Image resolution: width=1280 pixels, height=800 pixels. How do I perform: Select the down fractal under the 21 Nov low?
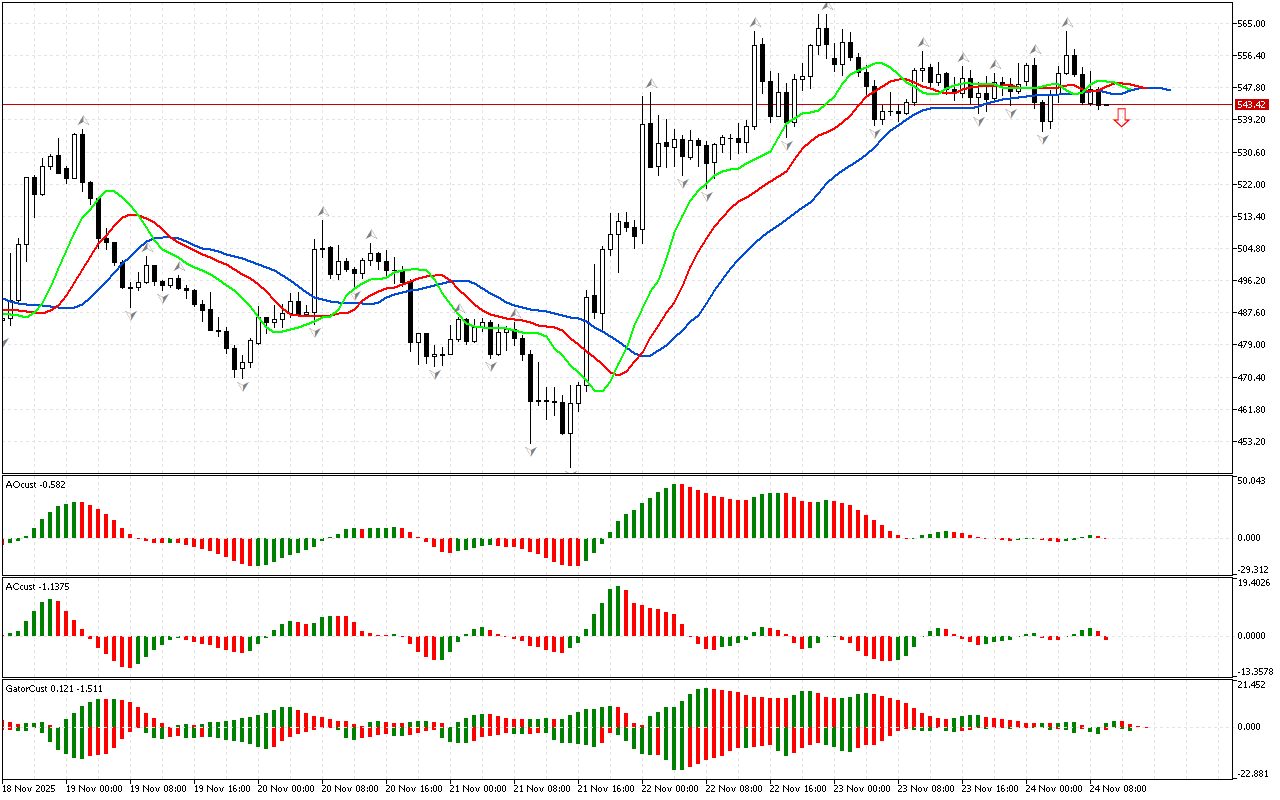(531, 451)
